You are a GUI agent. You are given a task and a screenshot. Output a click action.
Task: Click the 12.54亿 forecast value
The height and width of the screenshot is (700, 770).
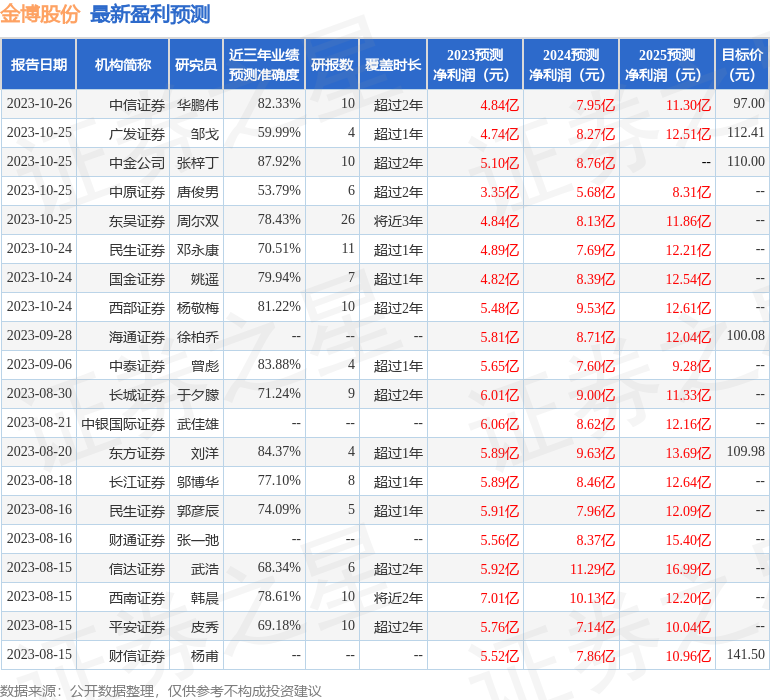pyautogui.click(x=688, y=279)
